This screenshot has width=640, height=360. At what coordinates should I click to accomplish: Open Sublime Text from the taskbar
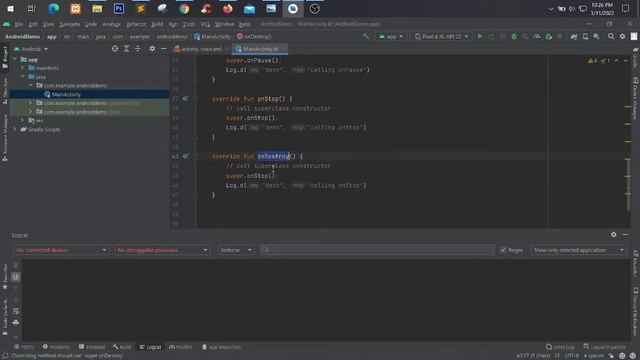click(x=140, y=9)
